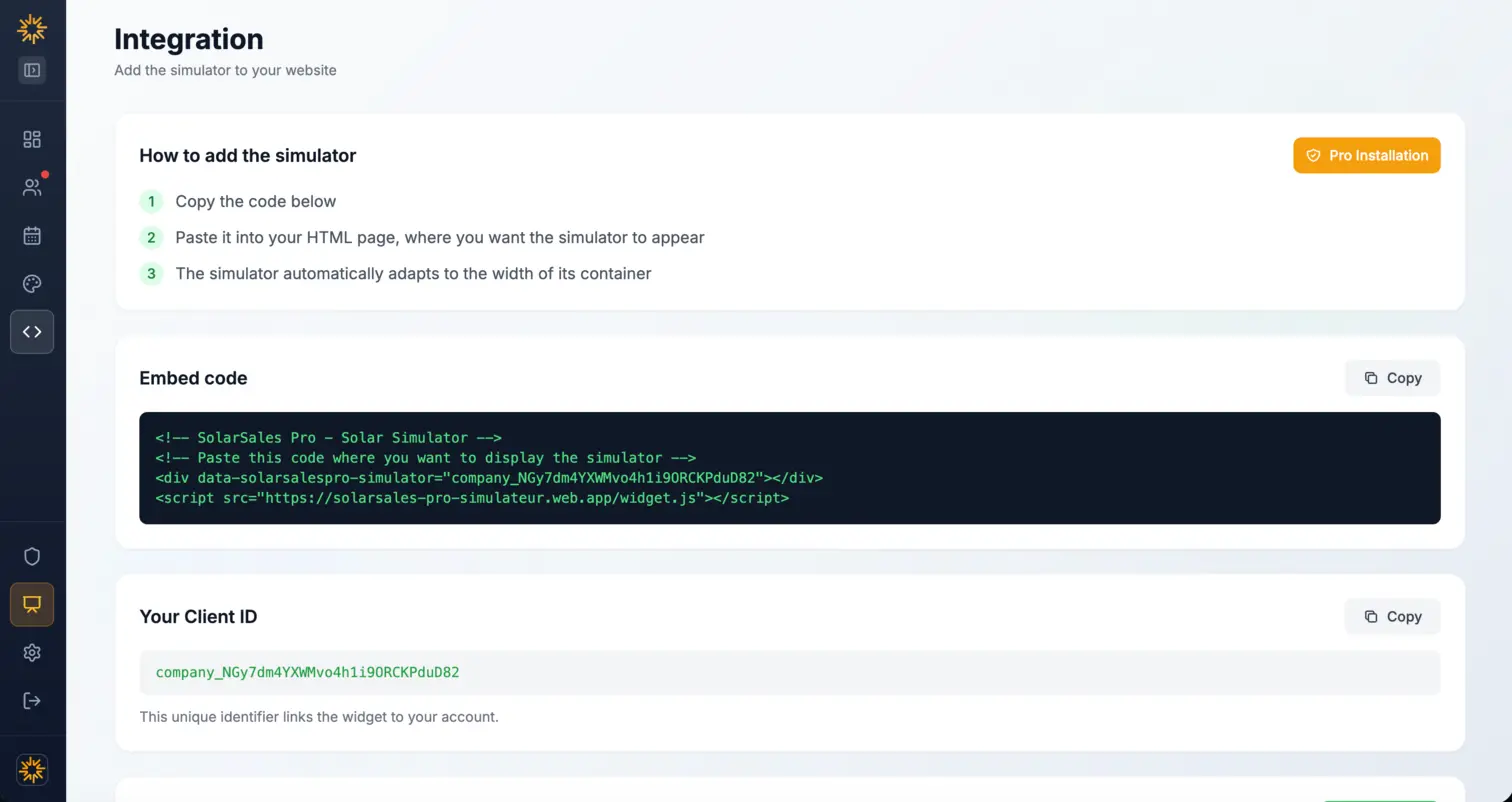Click 'Add the simulator to your website' subtitle
This screenshot has width=1512, height=802.
tap(225, 70)
